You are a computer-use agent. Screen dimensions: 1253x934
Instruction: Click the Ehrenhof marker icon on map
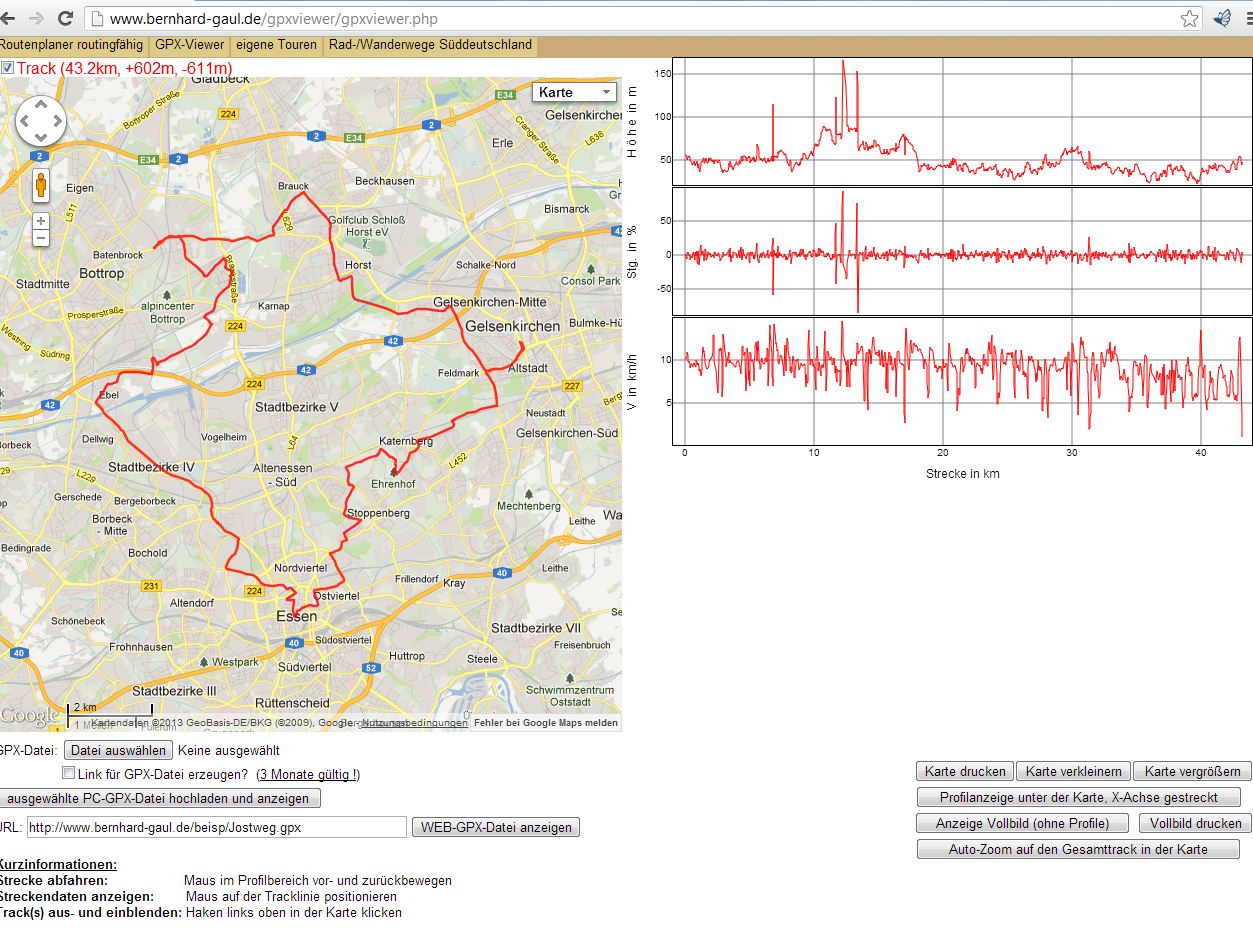point(393,471)
